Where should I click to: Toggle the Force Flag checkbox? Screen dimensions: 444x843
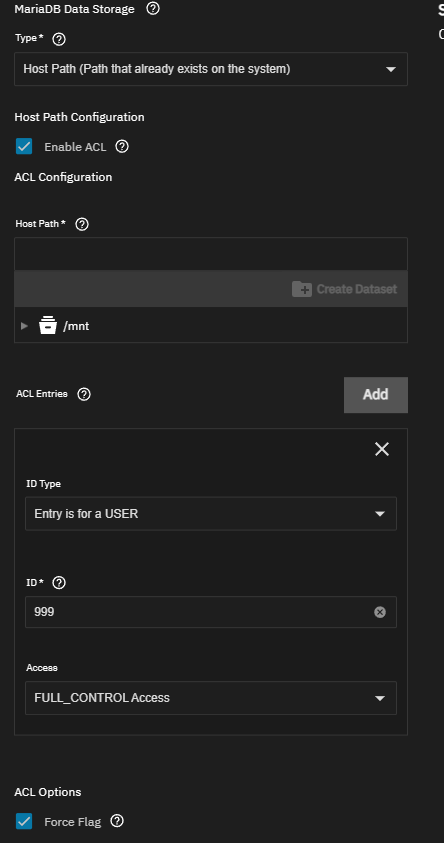click(x=24, y=821)
